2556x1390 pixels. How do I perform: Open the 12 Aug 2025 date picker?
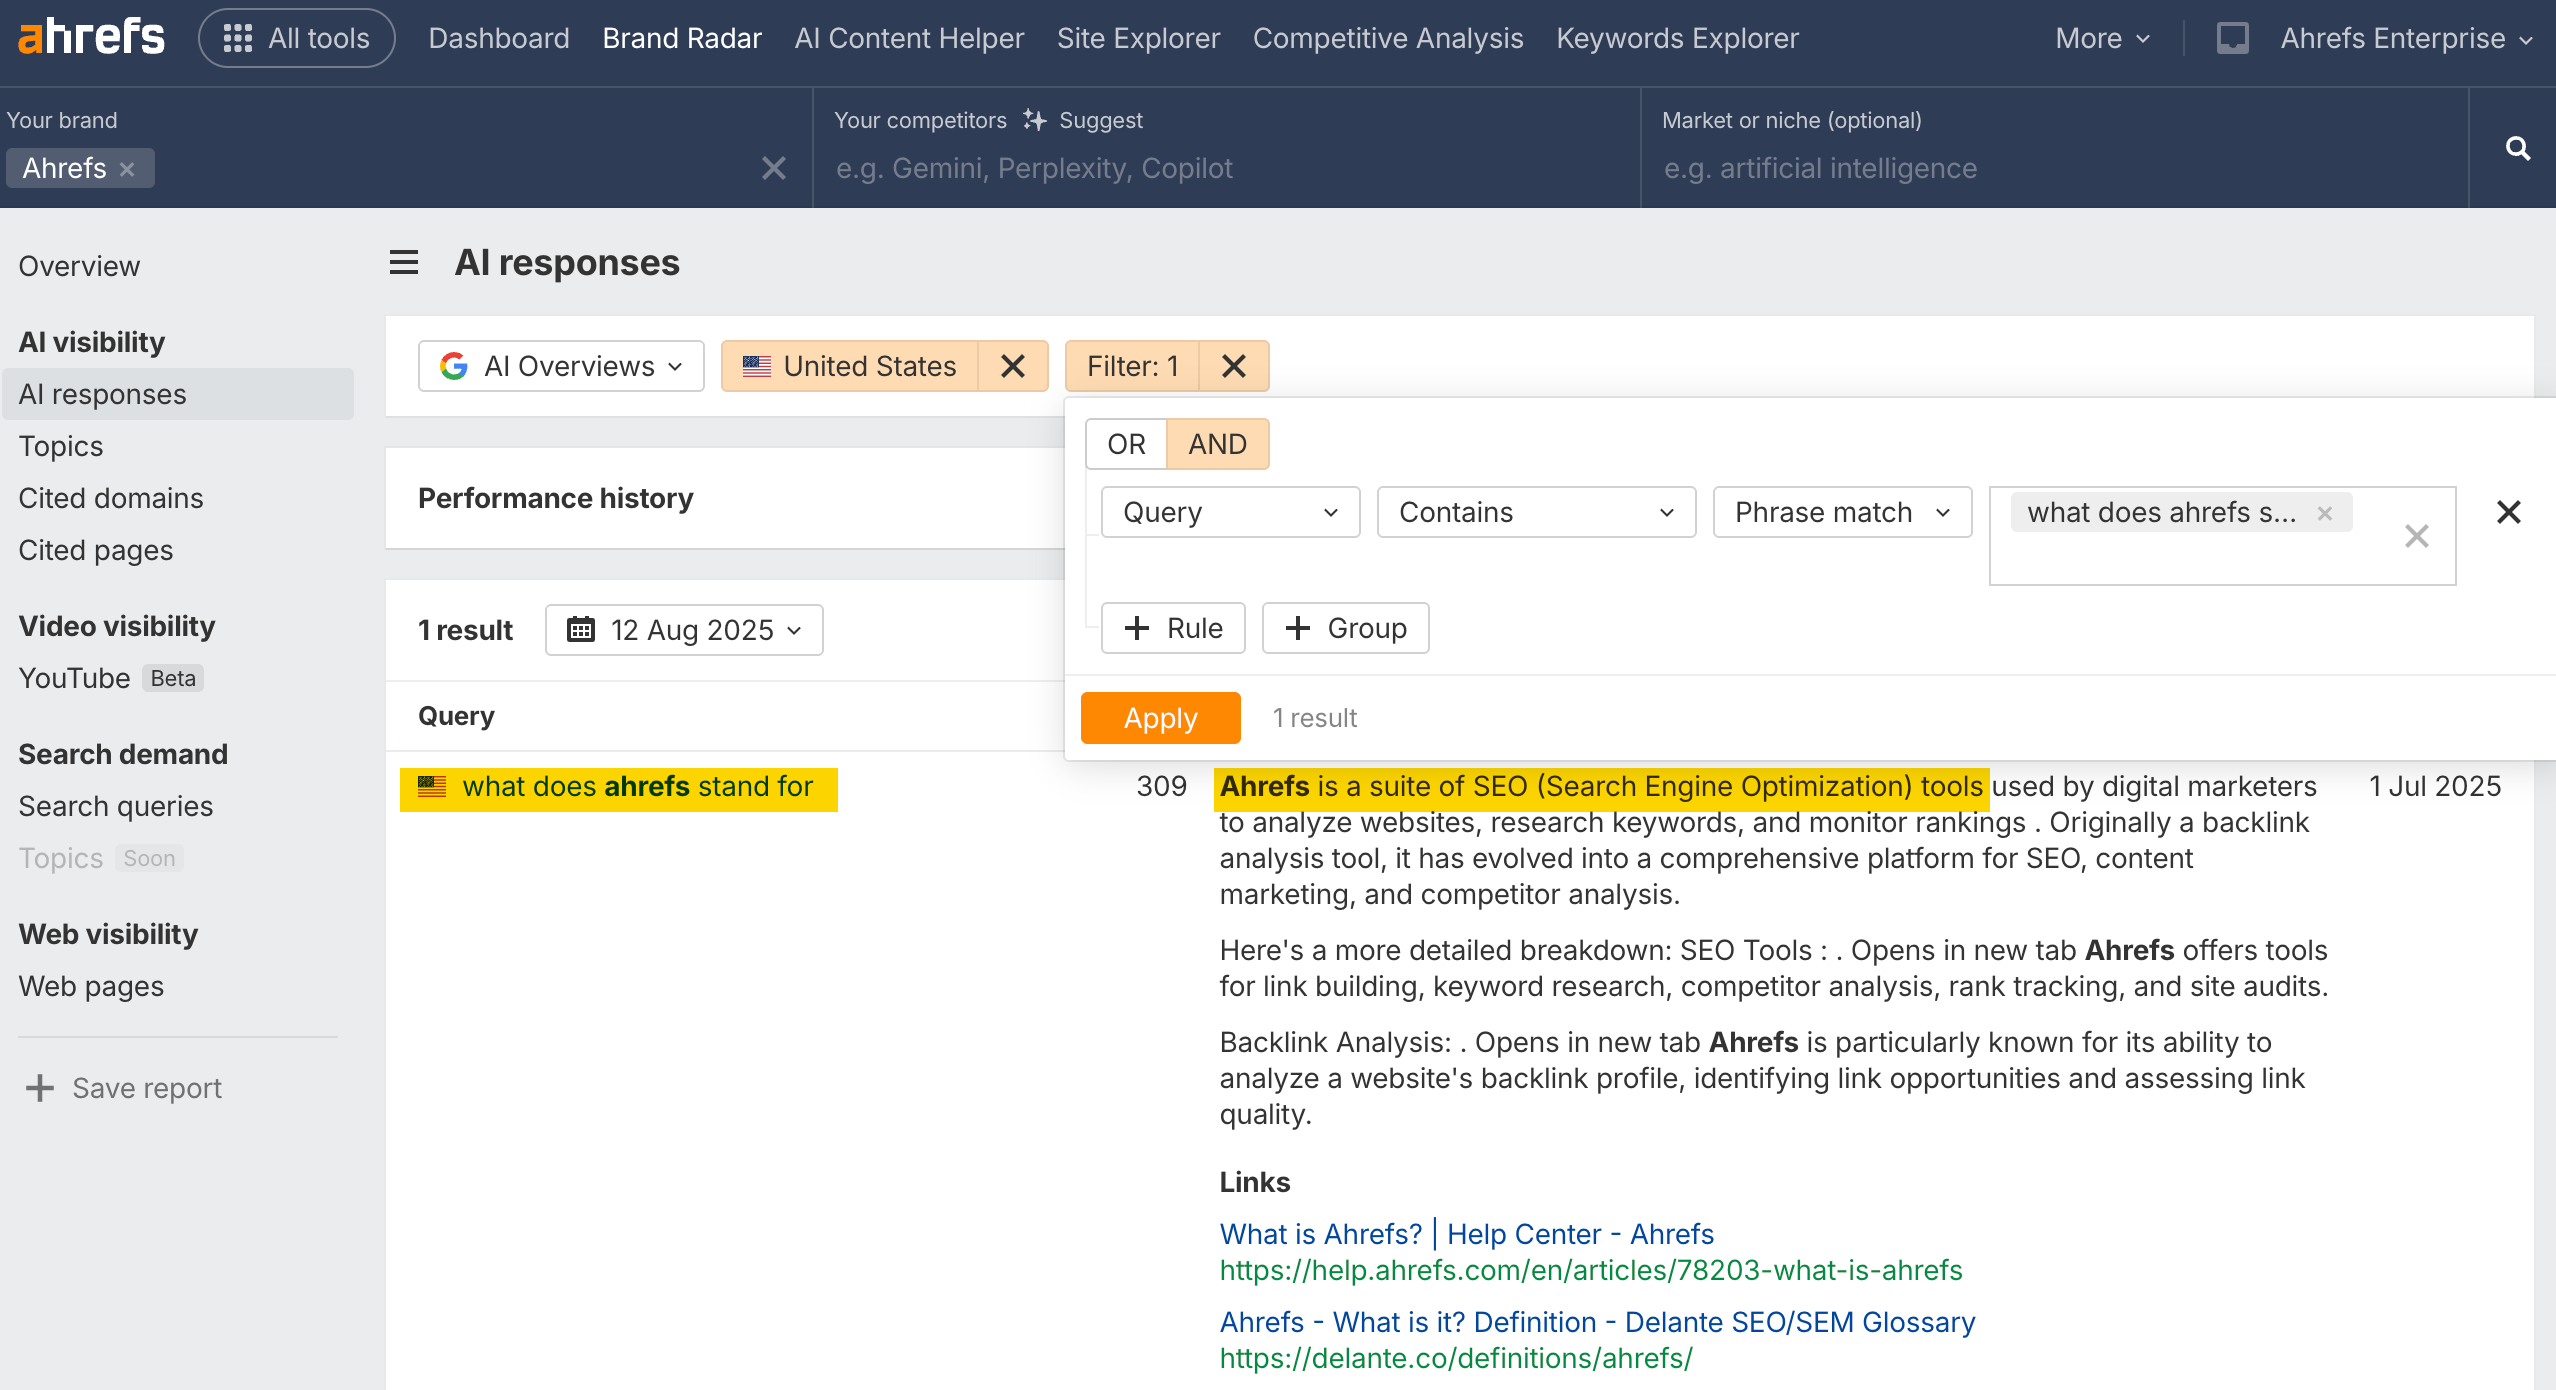pos(684,630)
